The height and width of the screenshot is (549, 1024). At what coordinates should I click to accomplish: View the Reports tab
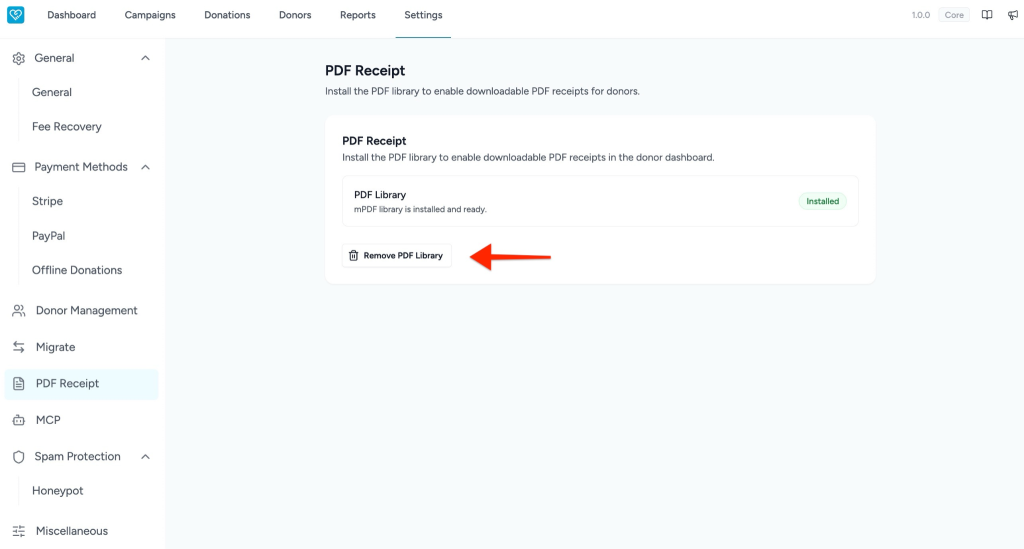click(358, 15)
